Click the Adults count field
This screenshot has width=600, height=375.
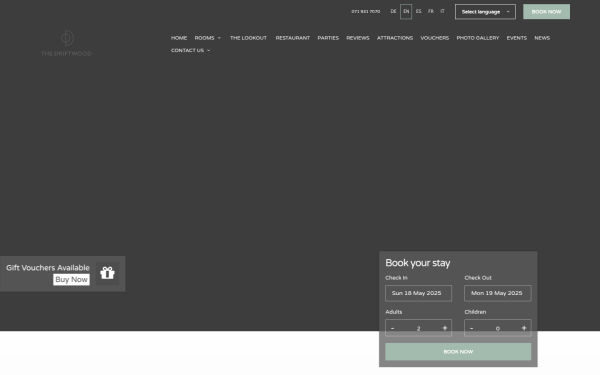[419, 328]
